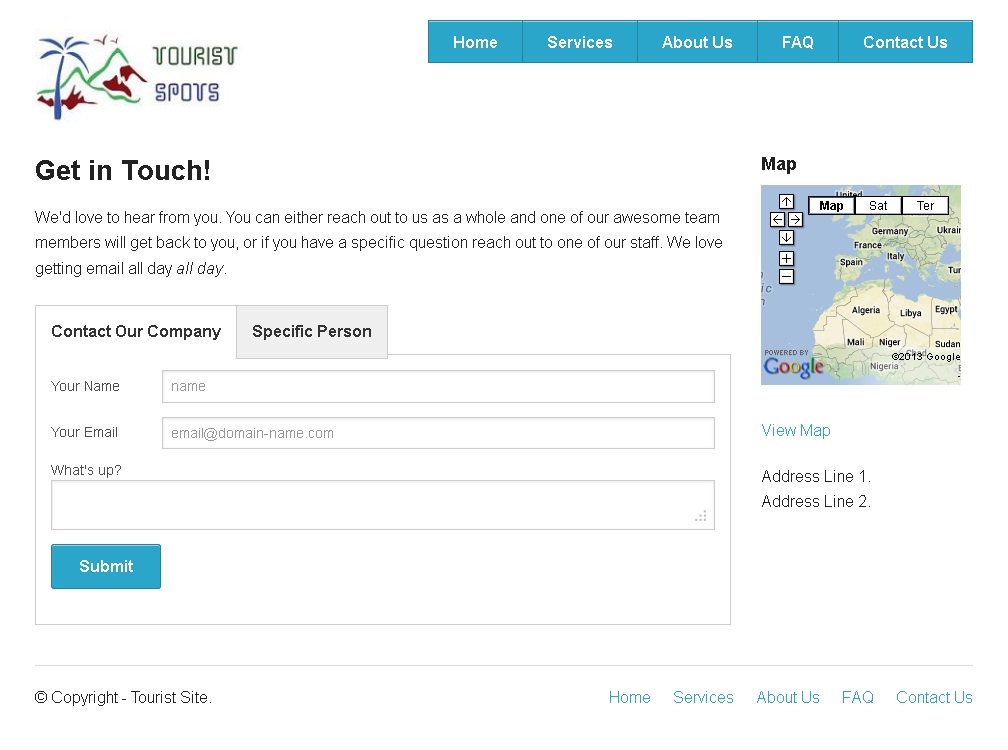Viewport: 1008px width, 750px height.
Task: Open the View Map link
Action: pos(795,430)
